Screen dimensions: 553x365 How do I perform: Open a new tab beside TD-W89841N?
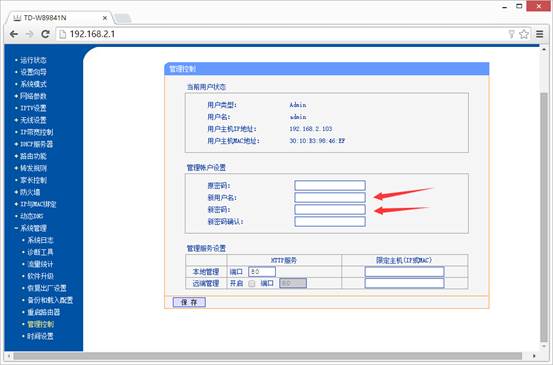pyautogui.click(x=122, y=18)
